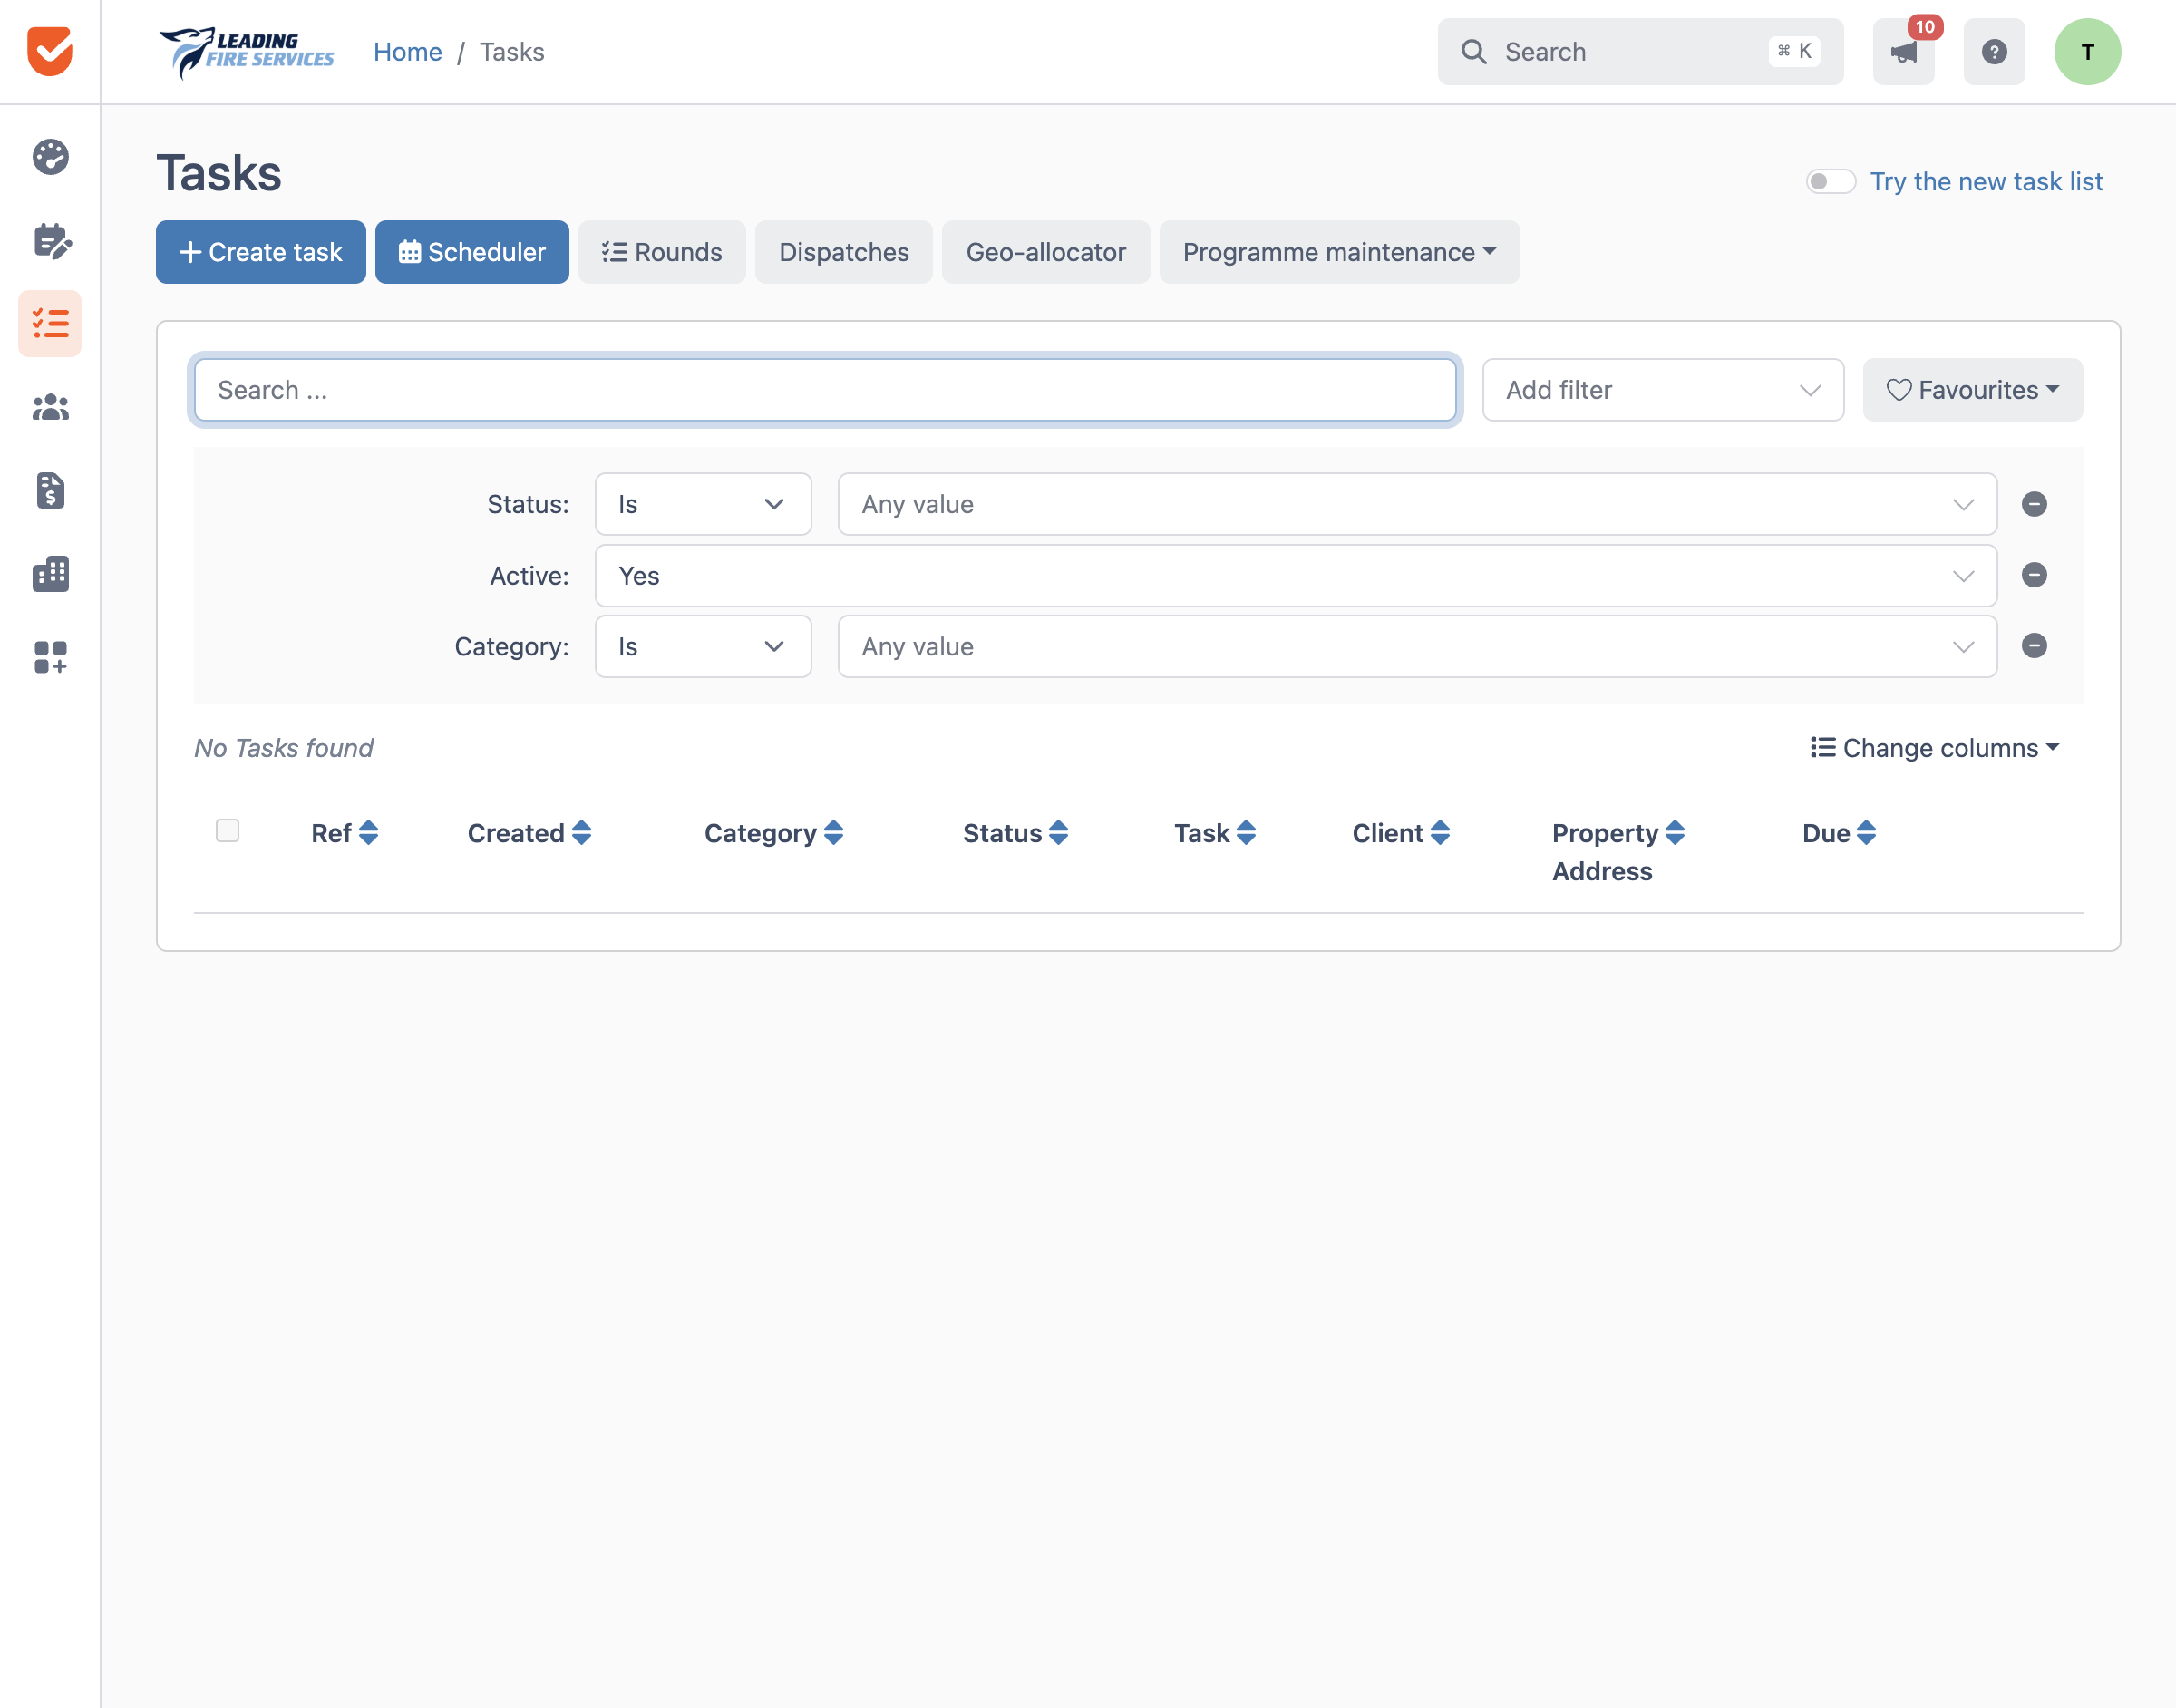Open the invoice dollar document sidebar icon
The width and height of the screenshot is (2176, 1708).
pyautogui.click(x=50, y=490)
